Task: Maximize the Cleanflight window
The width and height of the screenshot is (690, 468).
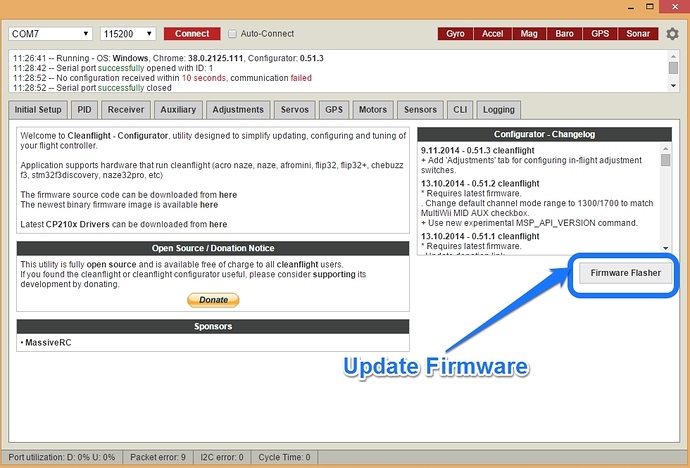Action: 650,7
